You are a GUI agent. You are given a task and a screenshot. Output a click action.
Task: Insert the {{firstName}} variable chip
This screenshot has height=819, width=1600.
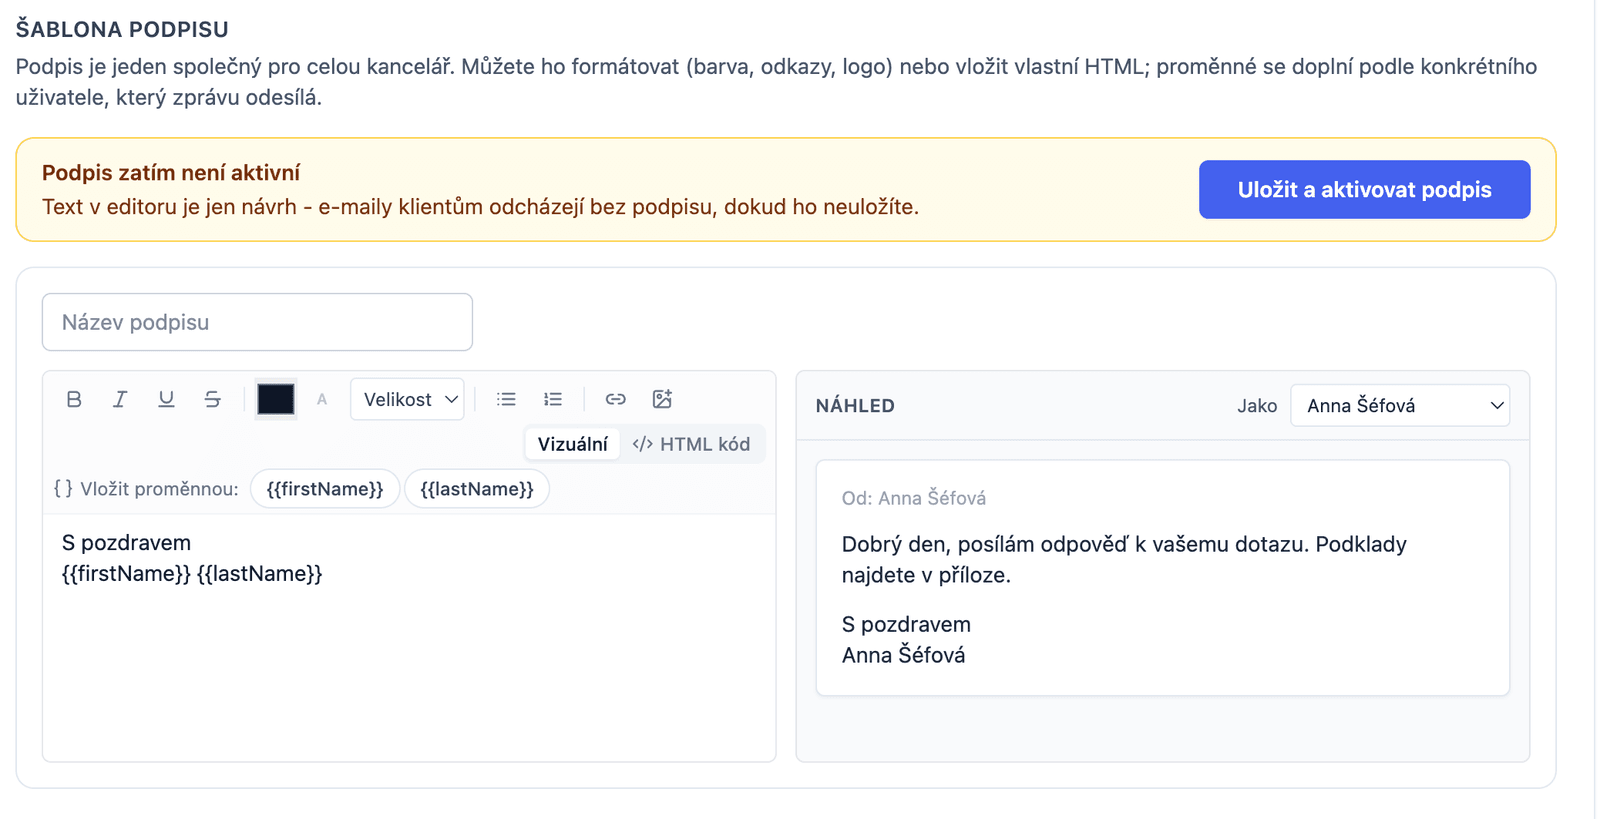325,489
